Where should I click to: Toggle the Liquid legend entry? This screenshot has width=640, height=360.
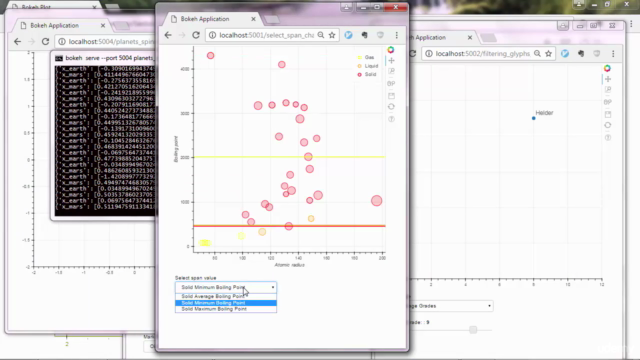[x=368, y=66]
